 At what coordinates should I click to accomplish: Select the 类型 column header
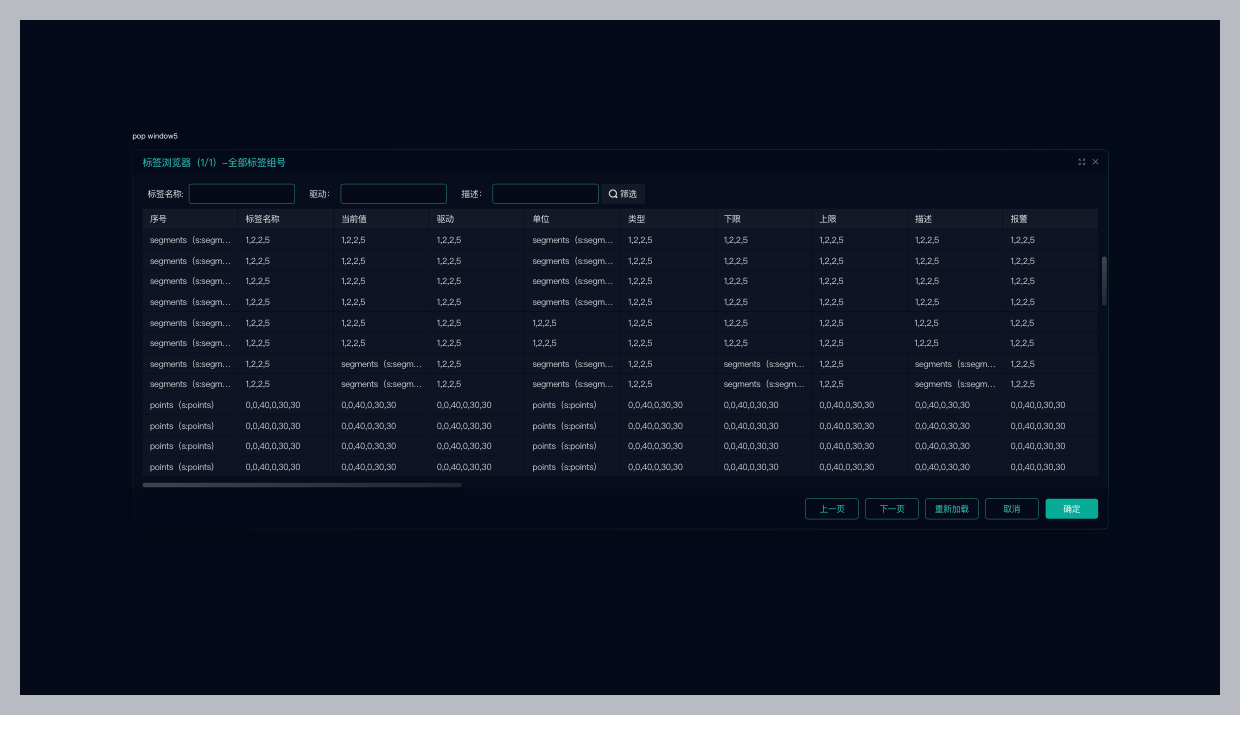pyautogui.click(x=637, y=219)
